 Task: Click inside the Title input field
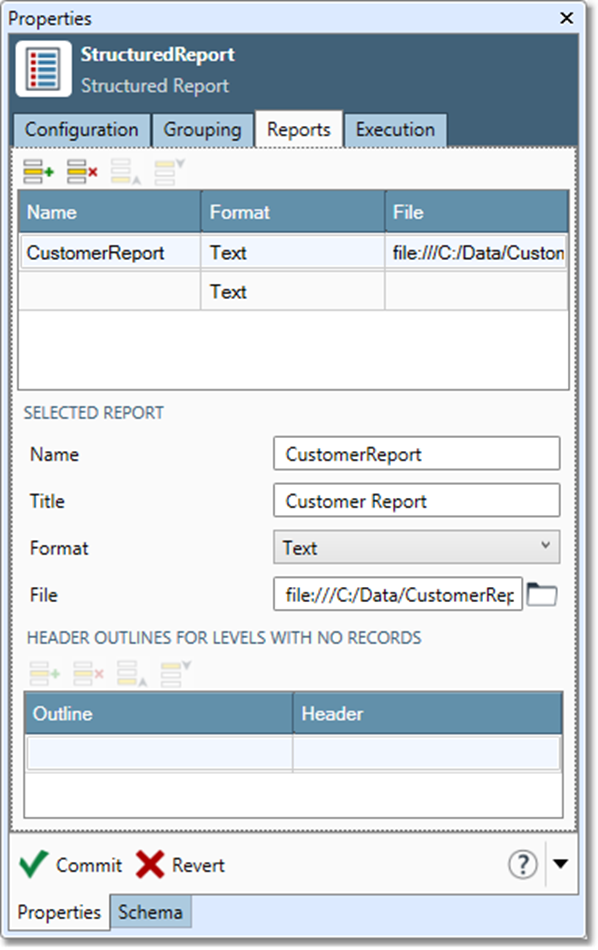(417, 500)
